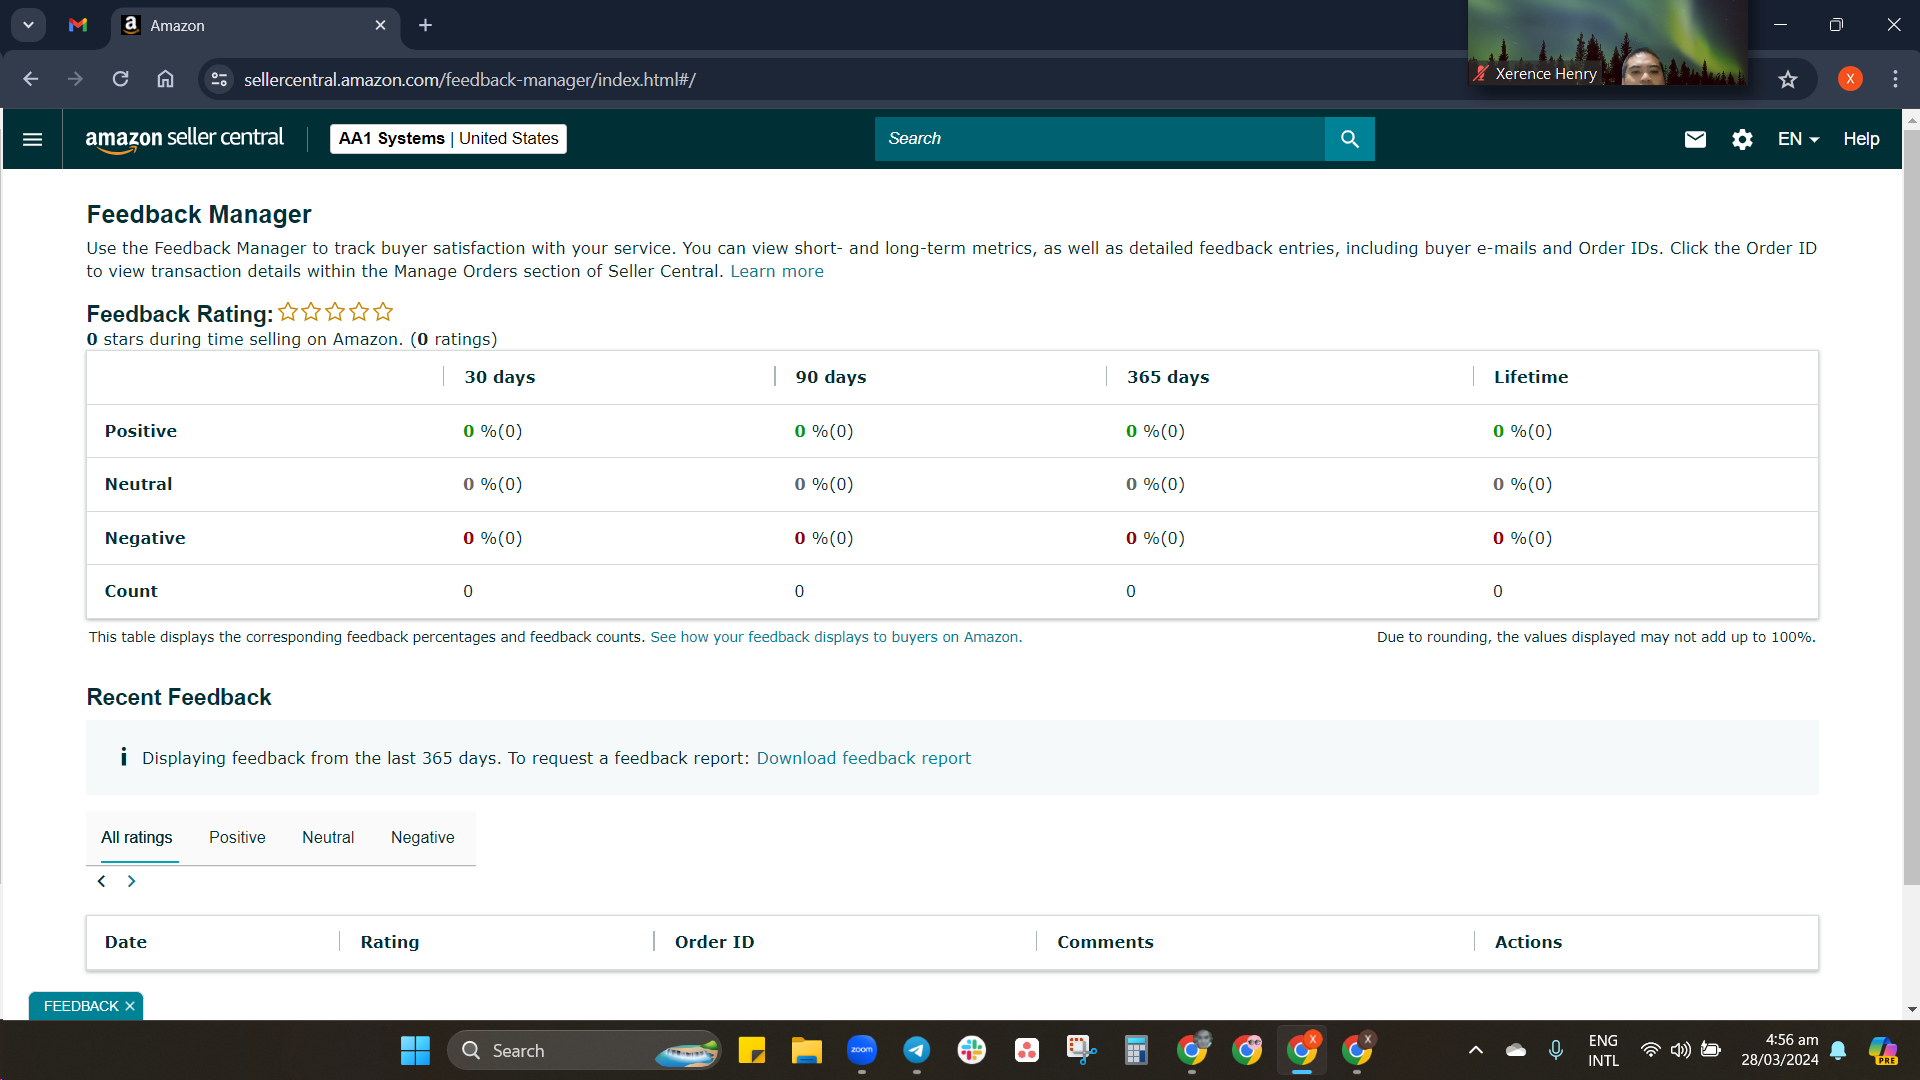This screenshot has width=1920, height=1080.
Task: Click the browser back arrow
Action: [31, 79]
